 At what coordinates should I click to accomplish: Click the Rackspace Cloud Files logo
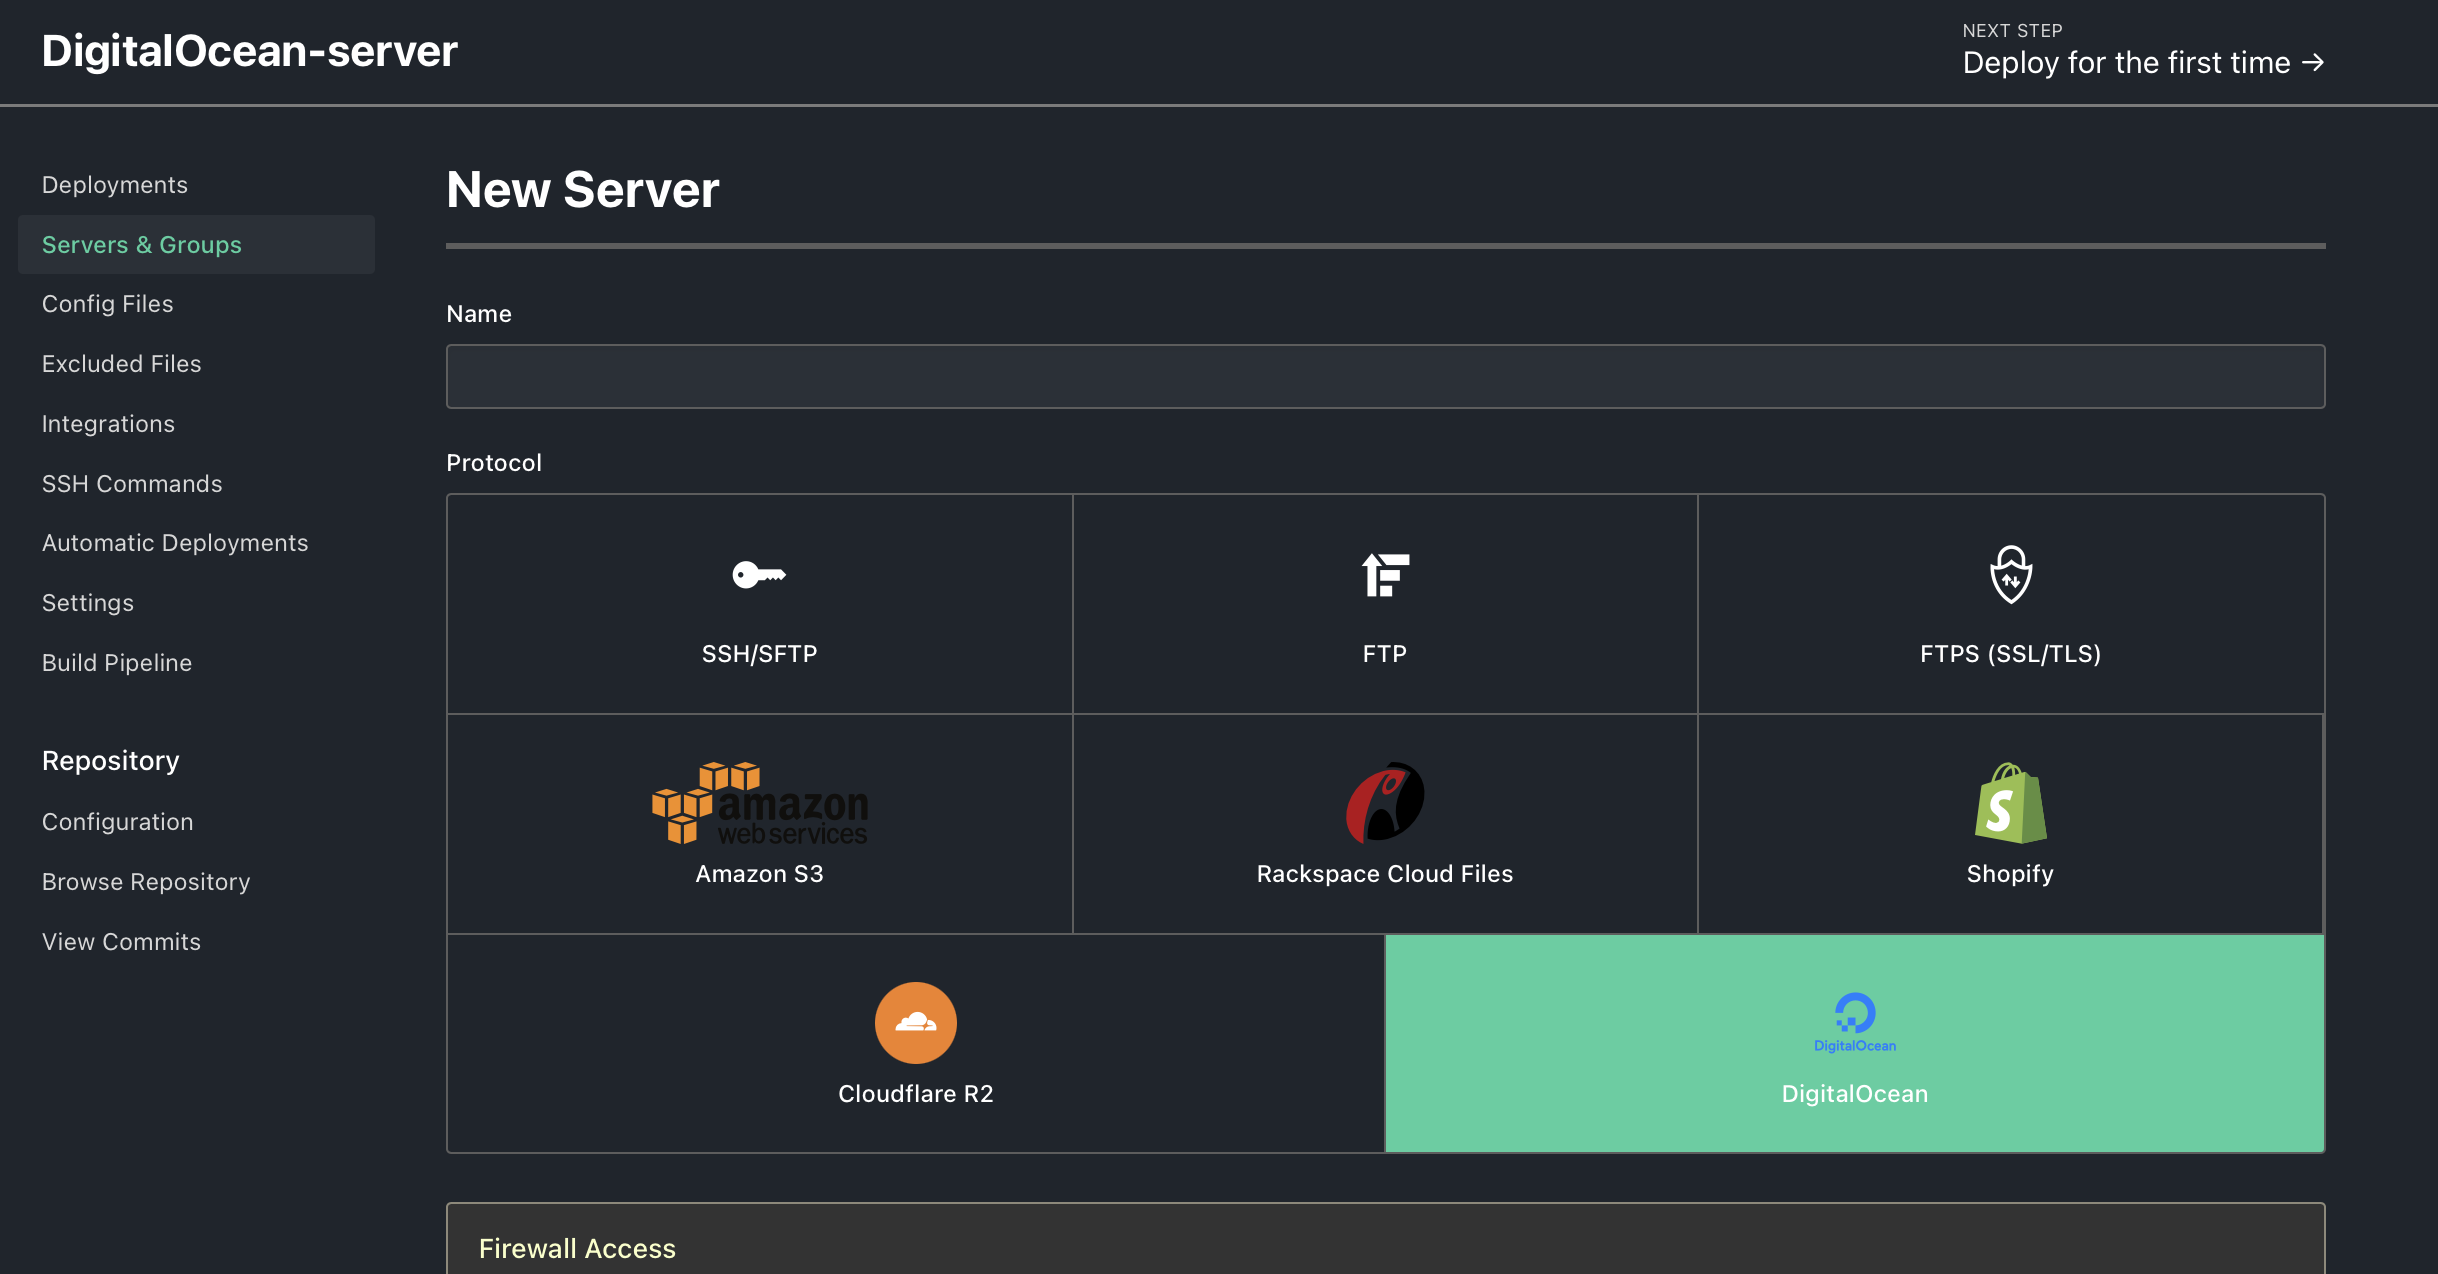(x=1385, y=802)
